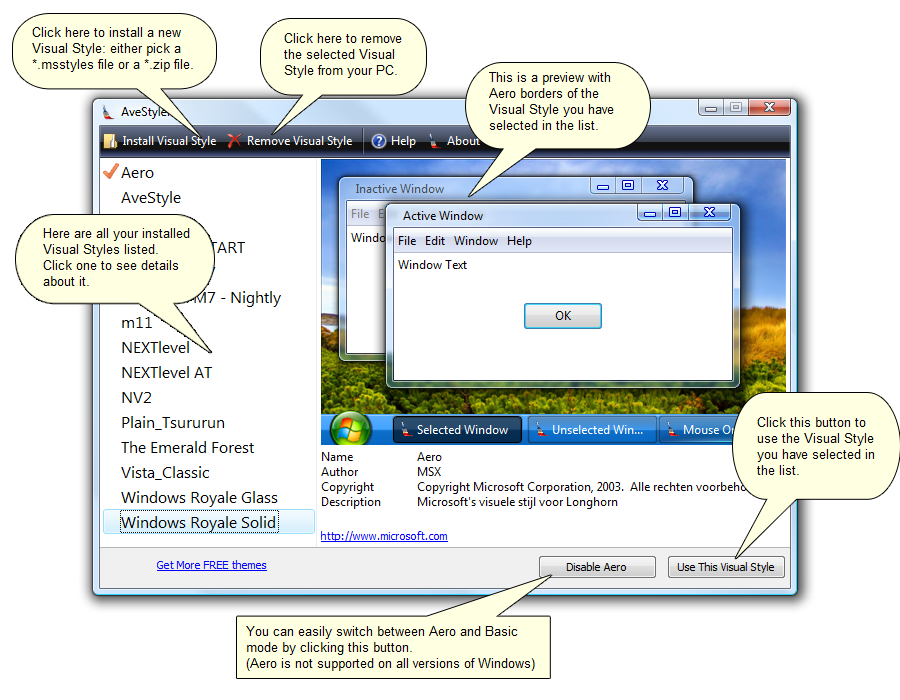This screenshot has height=700, width=900.
Task: Select Windows Royale Solid style
Action: tap(208, 522)
